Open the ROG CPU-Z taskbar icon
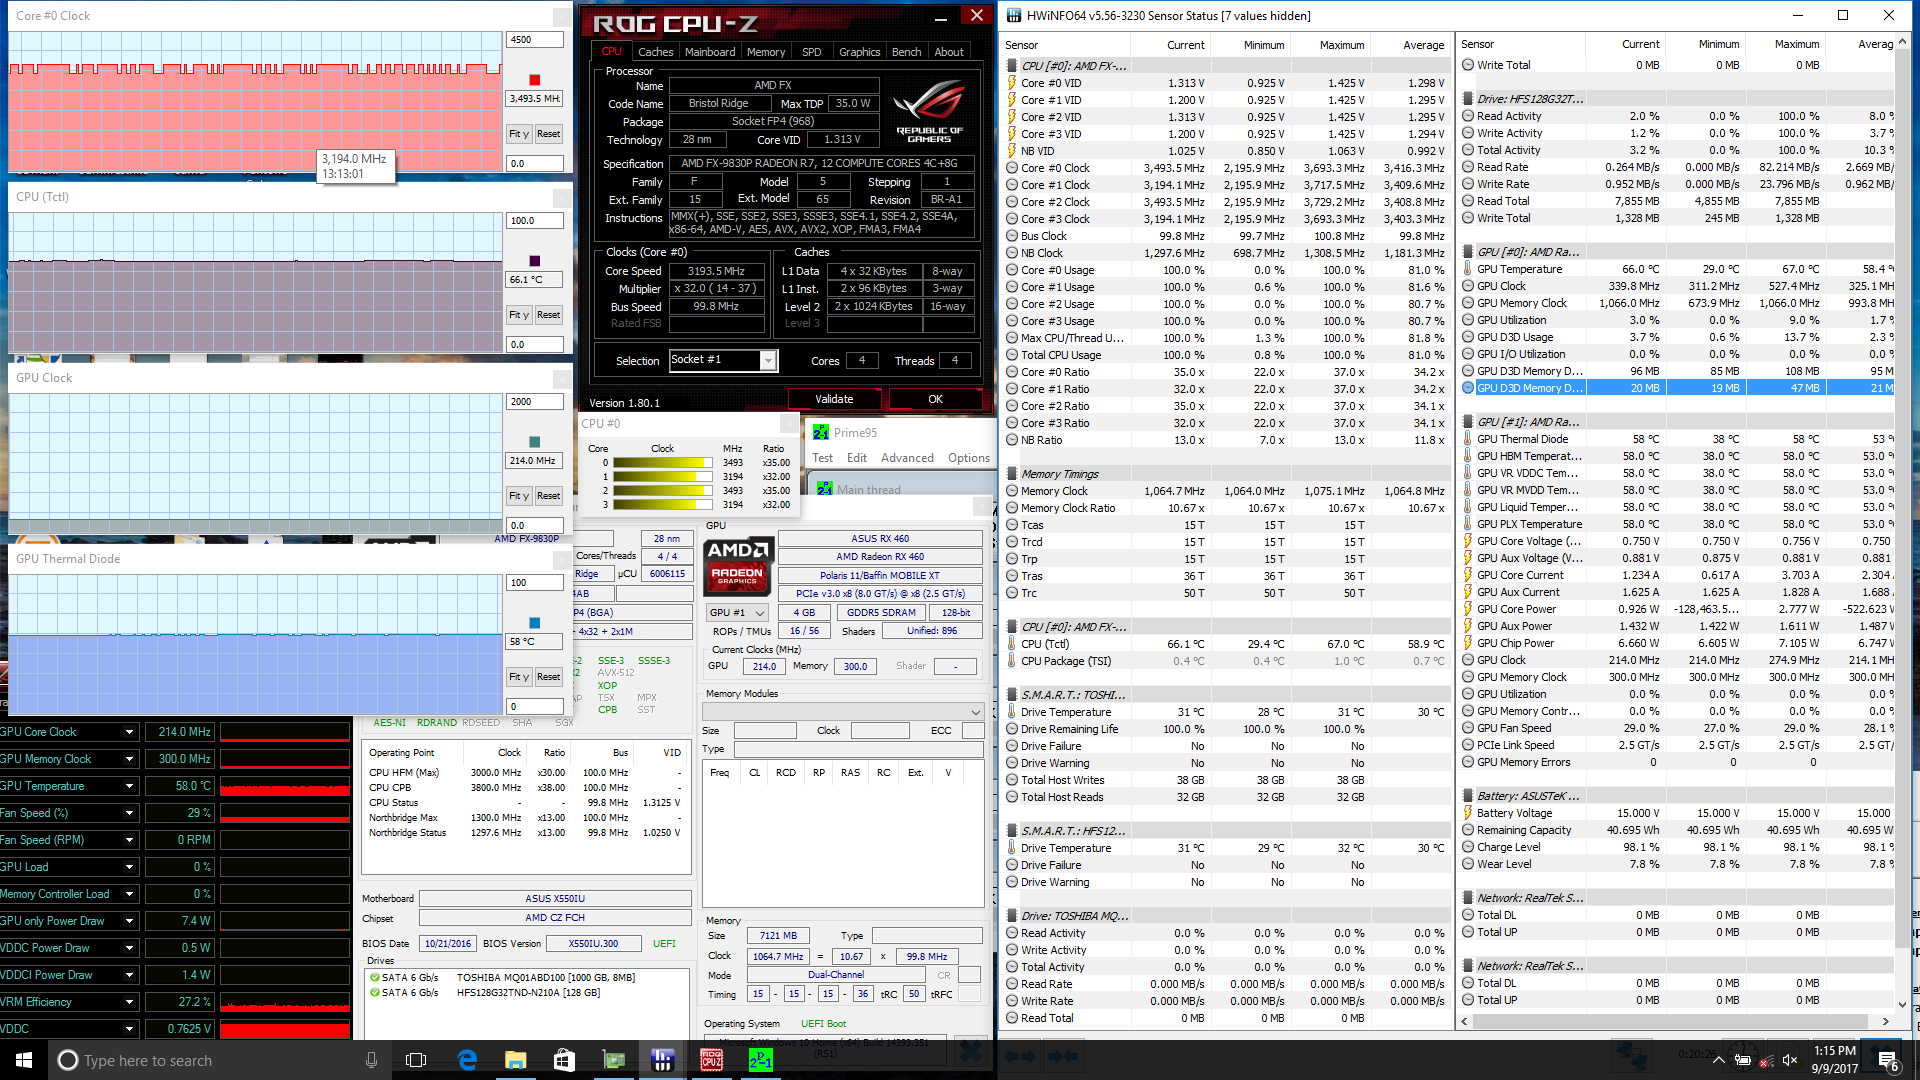 [711, 1060]
